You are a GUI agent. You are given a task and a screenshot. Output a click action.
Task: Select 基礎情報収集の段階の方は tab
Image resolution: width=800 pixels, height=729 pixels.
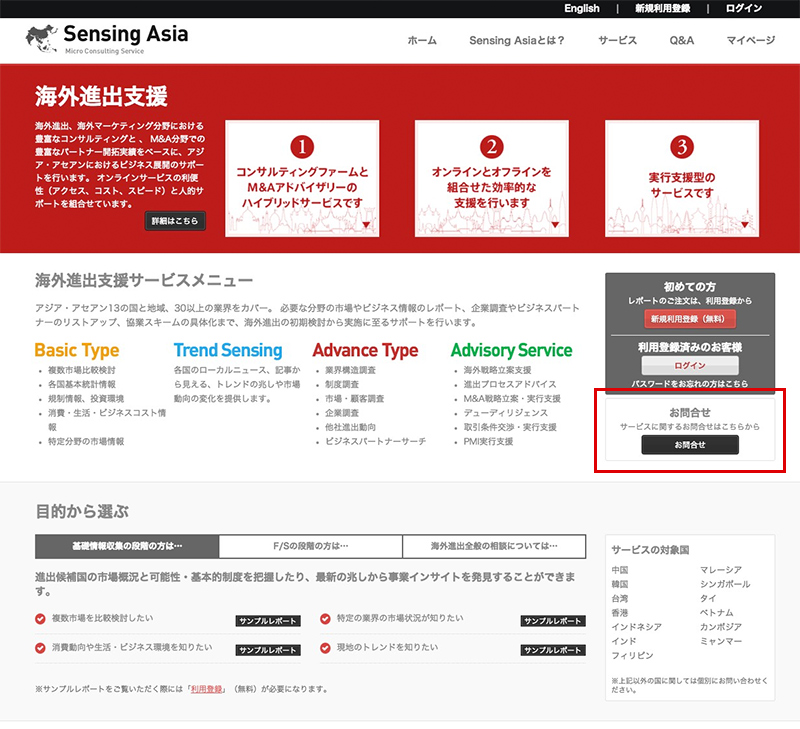click(127, 546)
